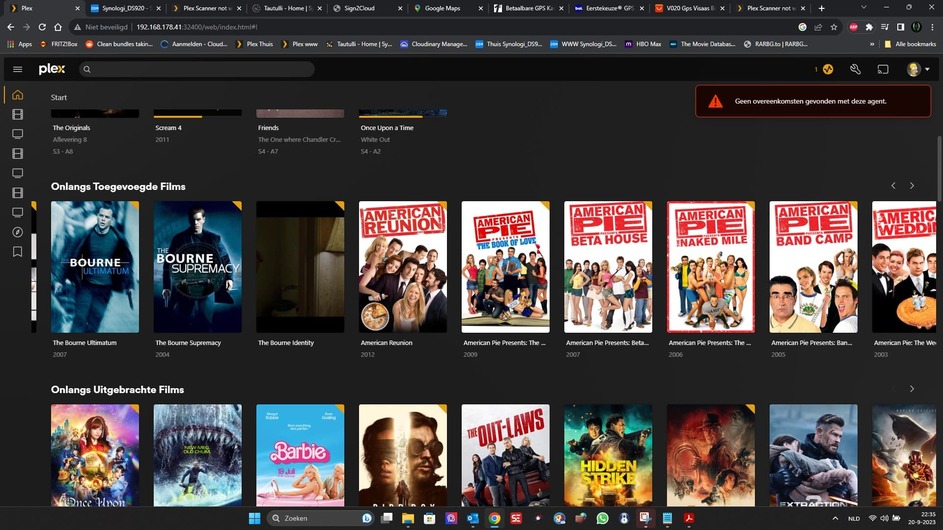943x530 pixels.
Task: Switch to Google Maps browser tab
Action: (447, 8)
